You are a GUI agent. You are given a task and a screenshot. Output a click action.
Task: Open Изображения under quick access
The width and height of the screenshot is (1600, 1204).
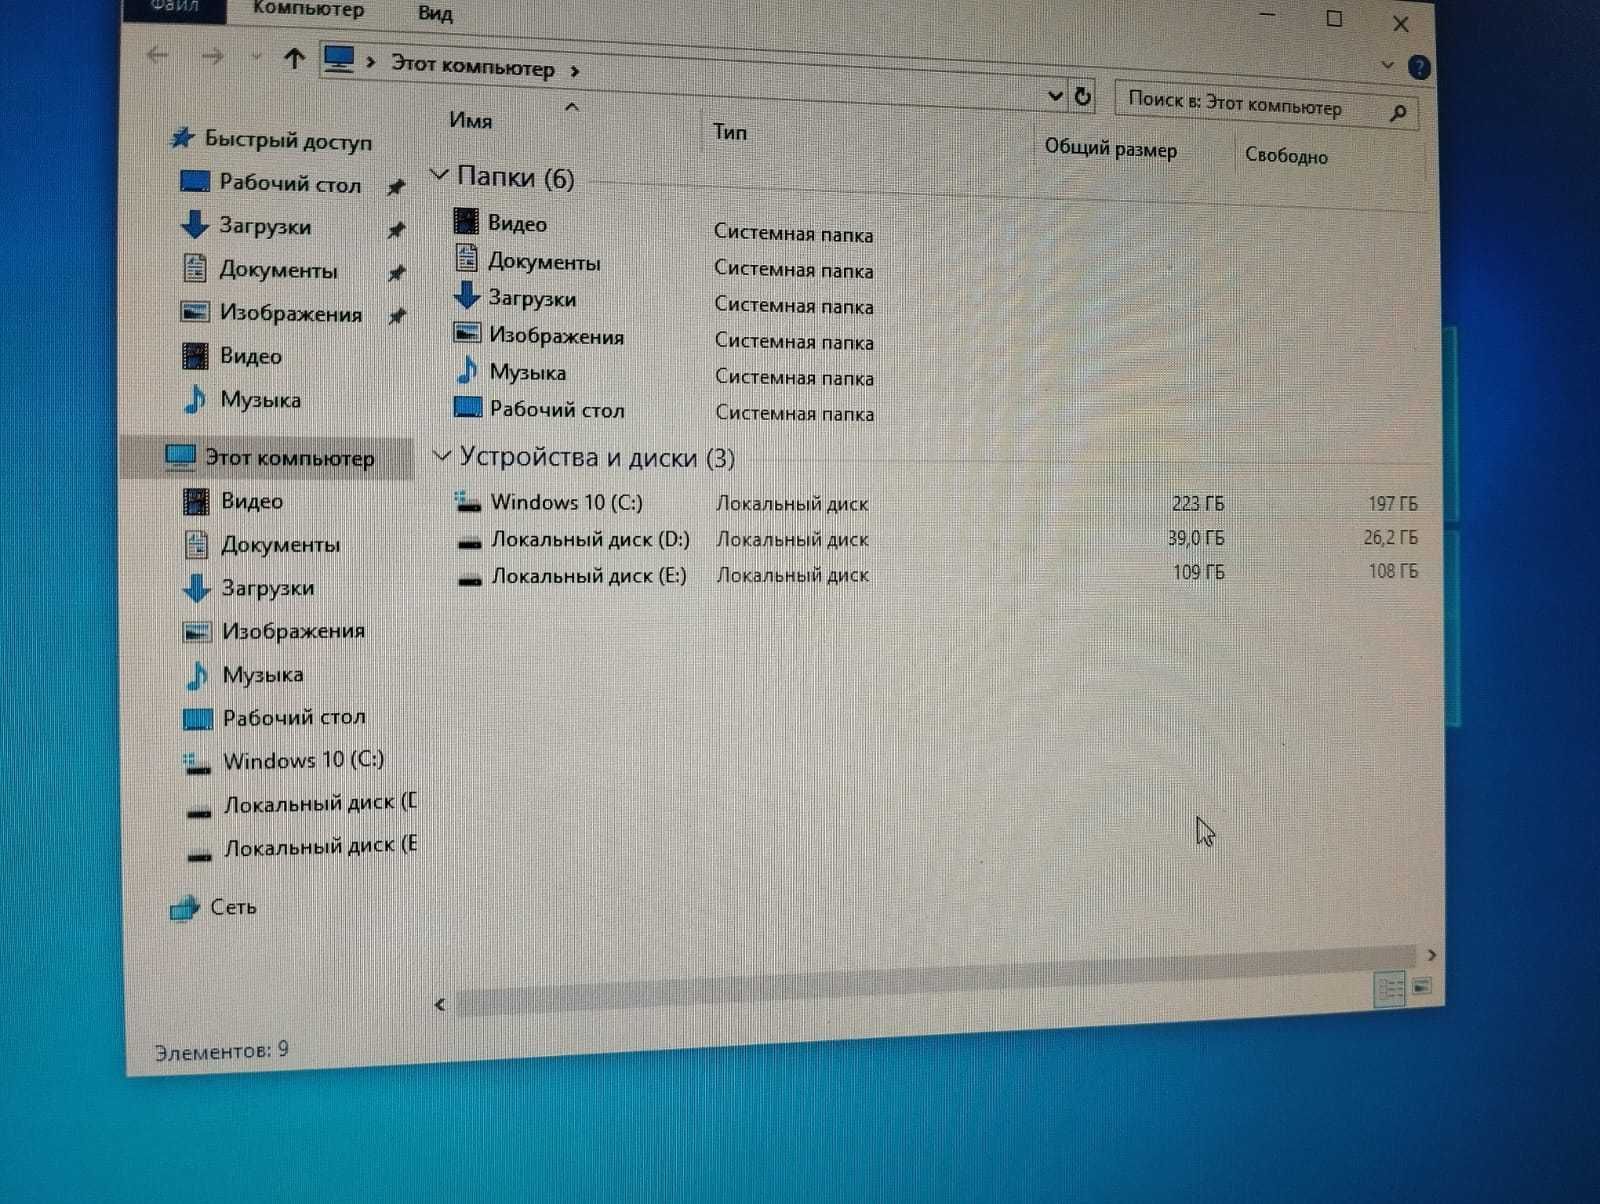click(x=290, y=313)
